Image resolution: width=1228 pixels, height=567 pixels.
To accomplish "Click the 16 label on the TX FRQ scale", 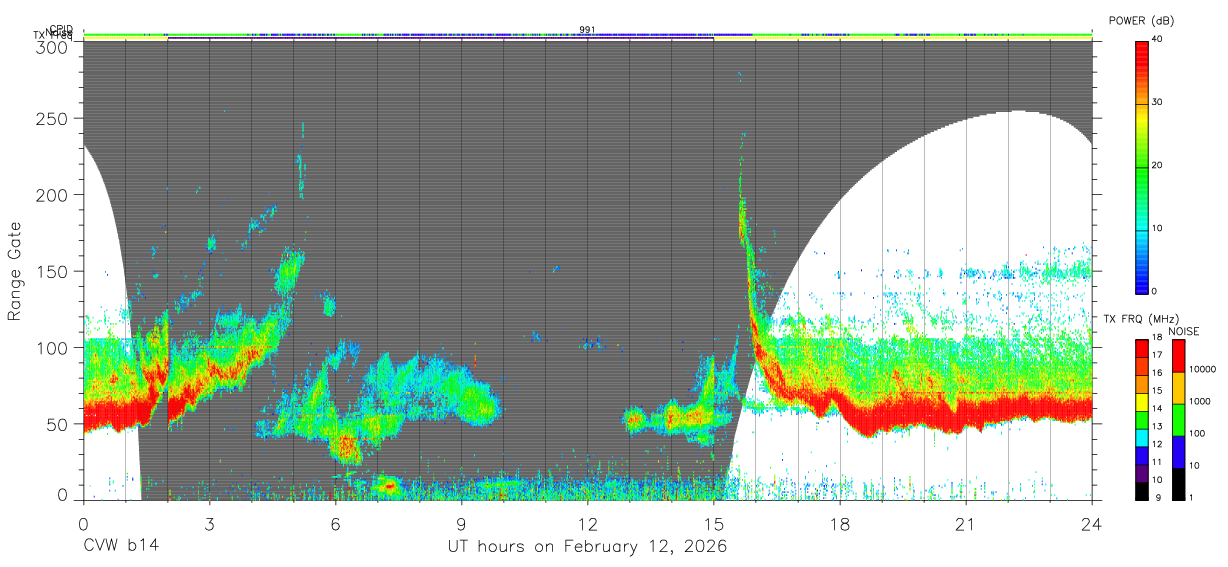I will 1156,373.
